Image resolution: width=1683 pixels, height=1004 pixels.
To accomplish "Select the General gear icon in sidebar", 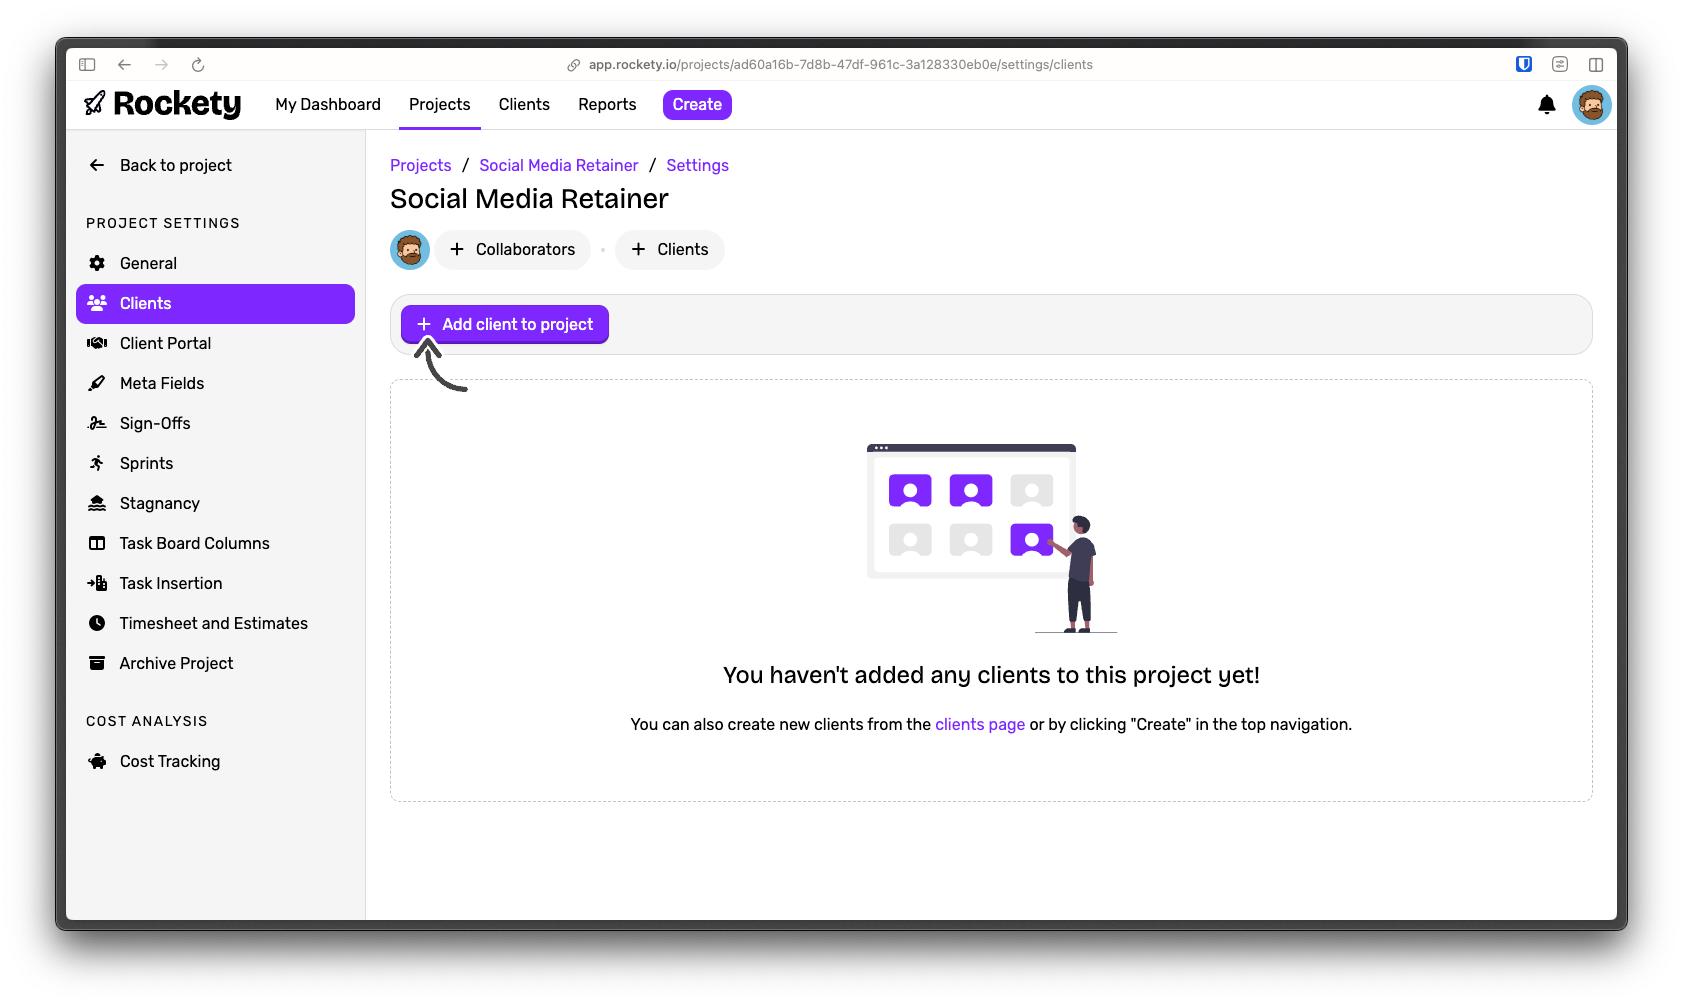I will (x=97, y=263).
